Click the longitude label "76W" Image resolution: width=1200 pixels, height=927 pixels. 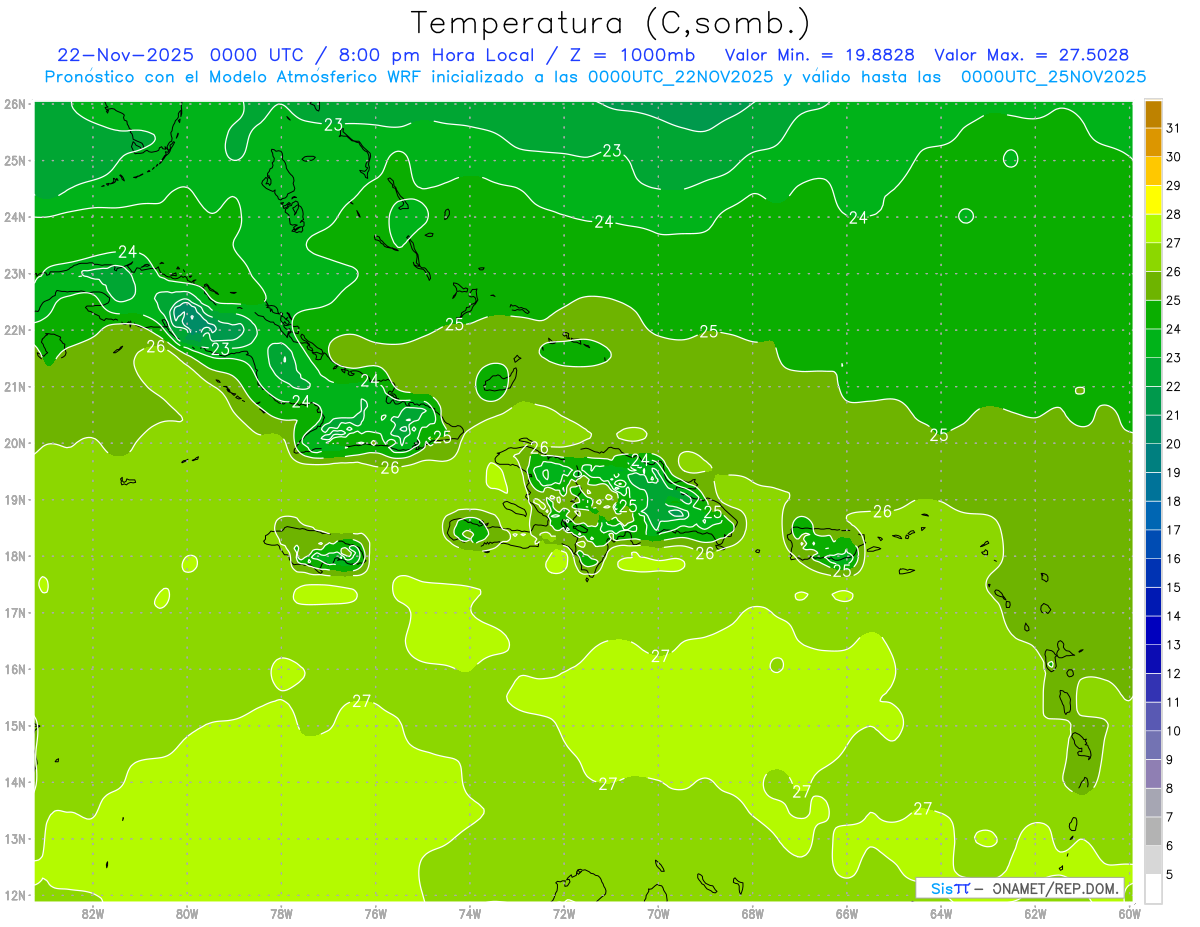(x=376, y=912)
